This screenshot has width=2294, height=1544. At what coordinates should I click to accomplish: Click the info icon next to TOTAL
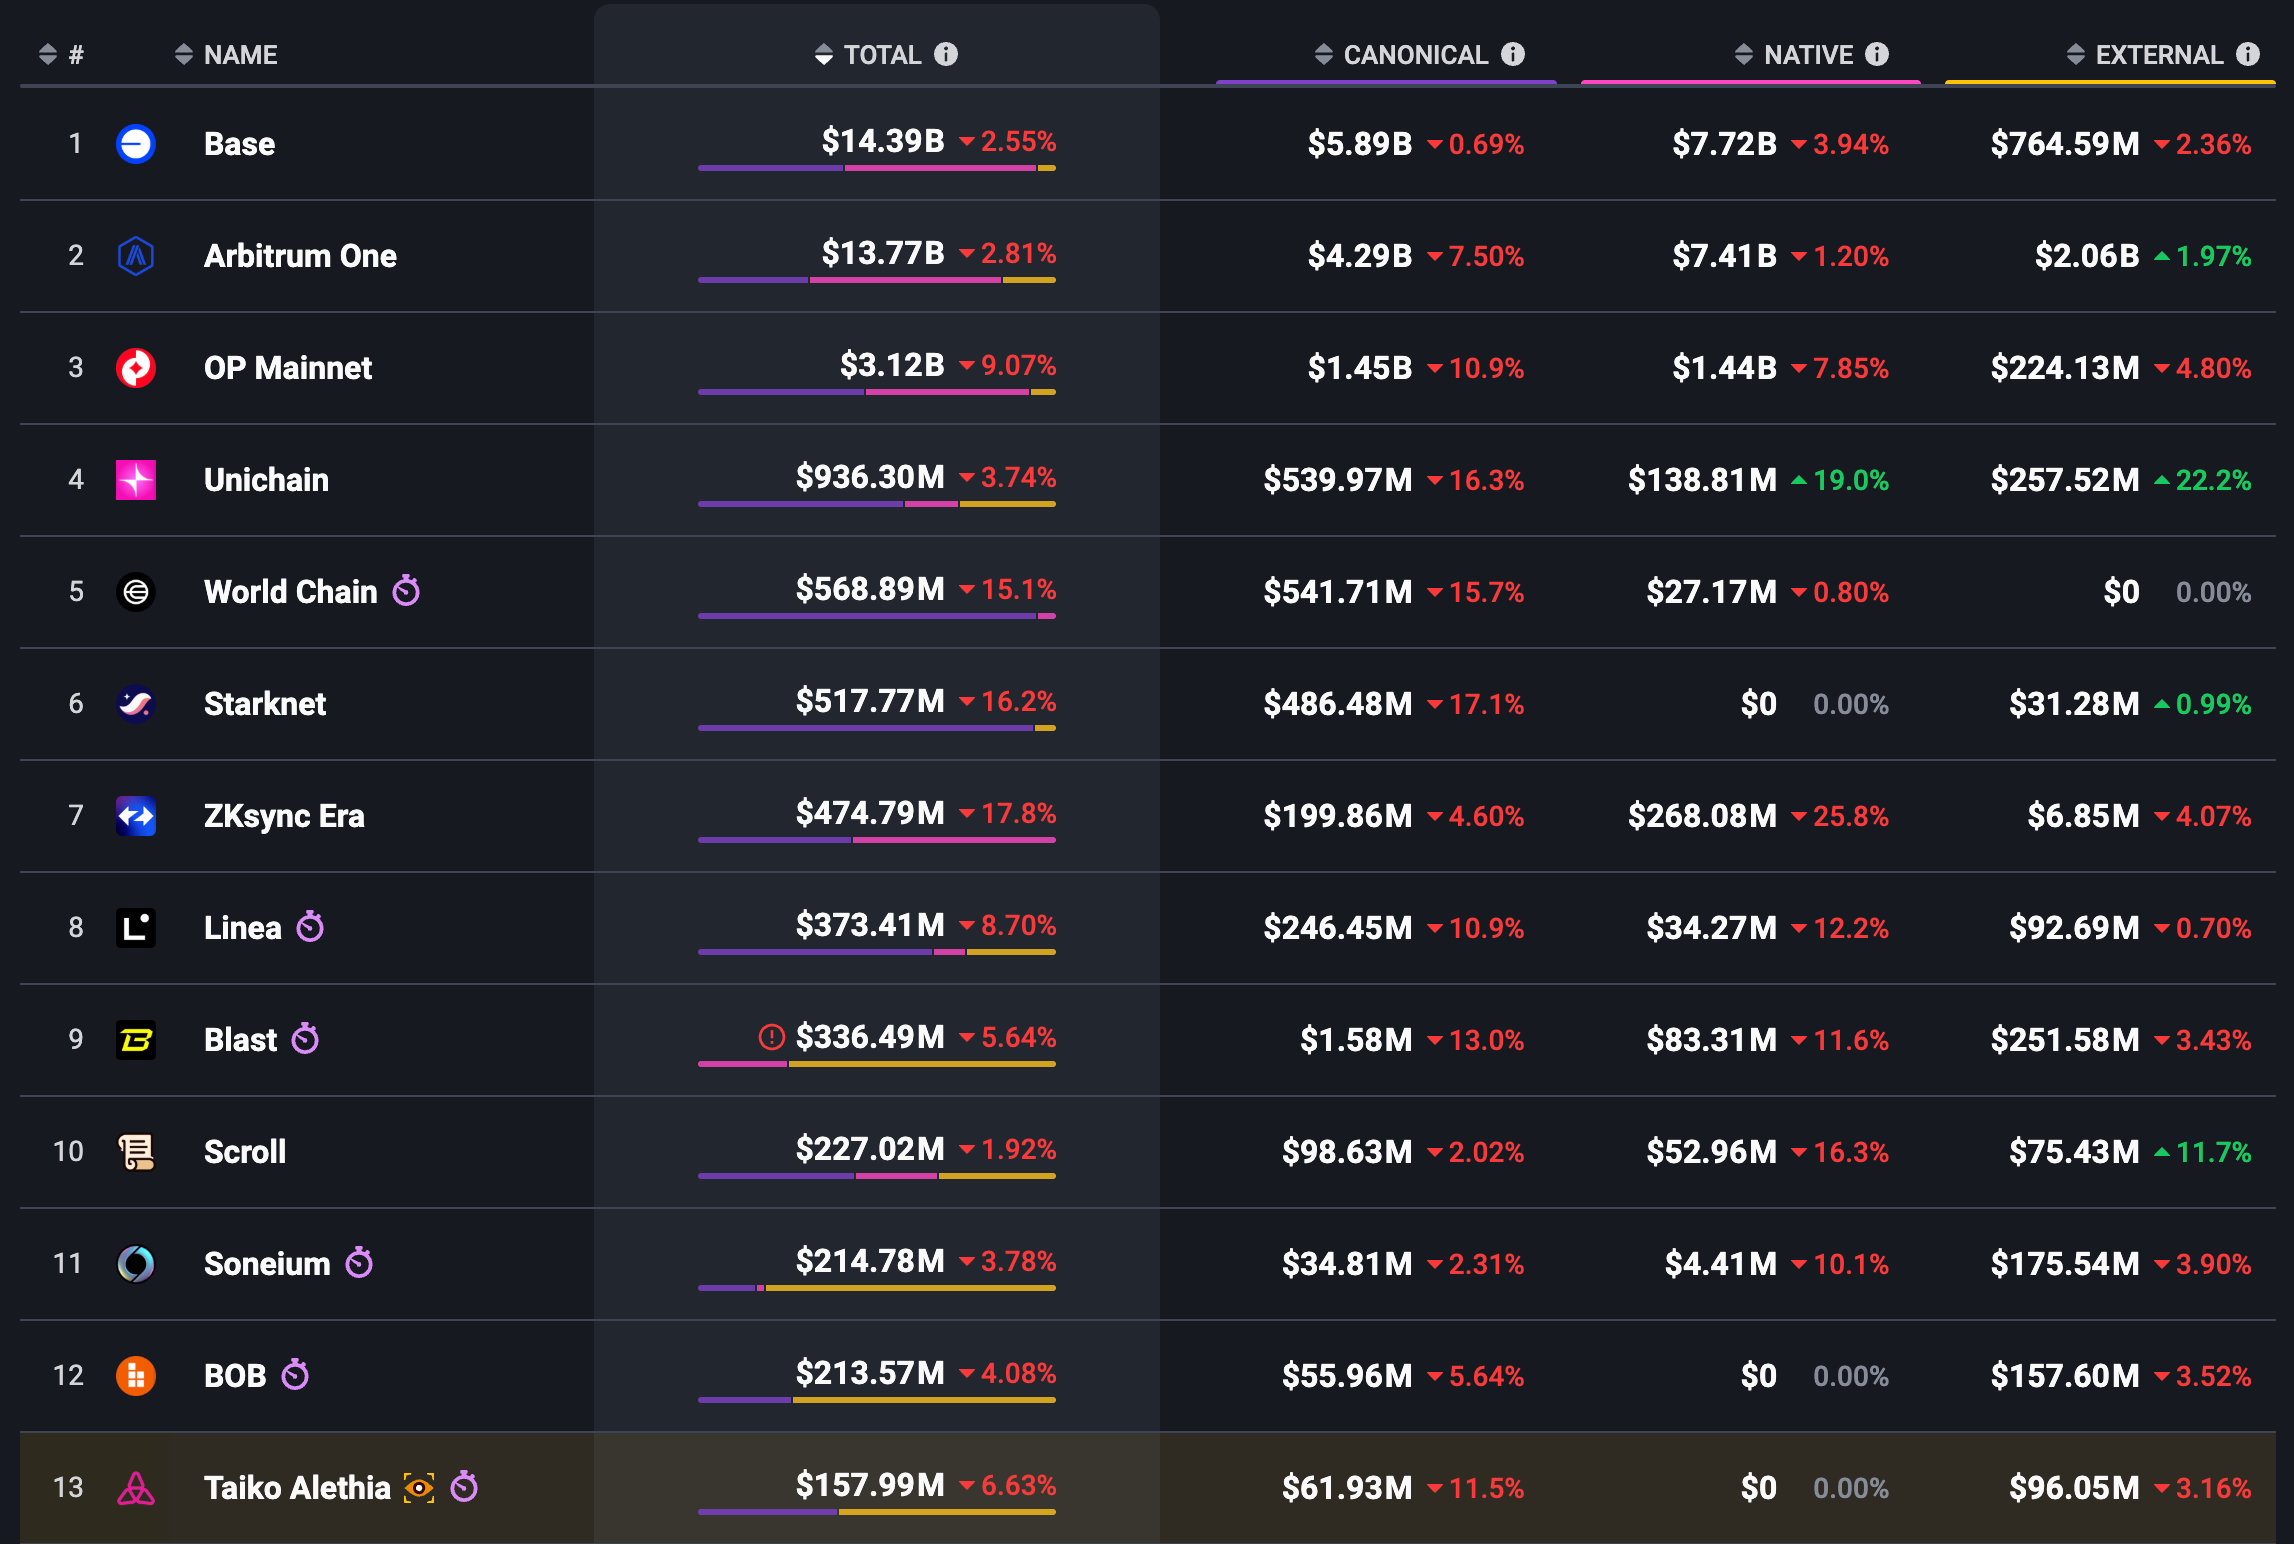tap(946, 54)
